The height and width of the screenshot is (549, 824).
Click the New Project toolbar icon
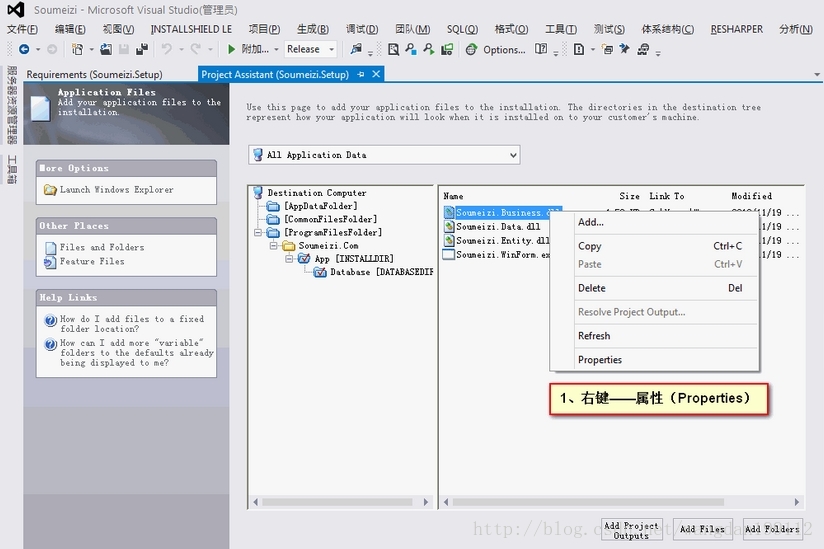77,49
